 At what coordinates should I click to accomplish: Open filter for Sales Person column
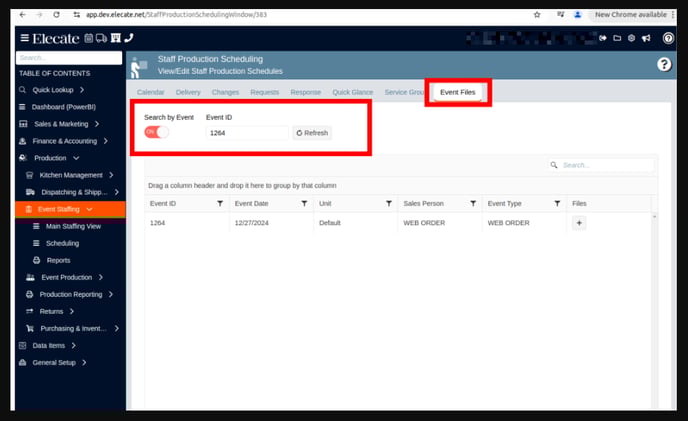[473, 203]
